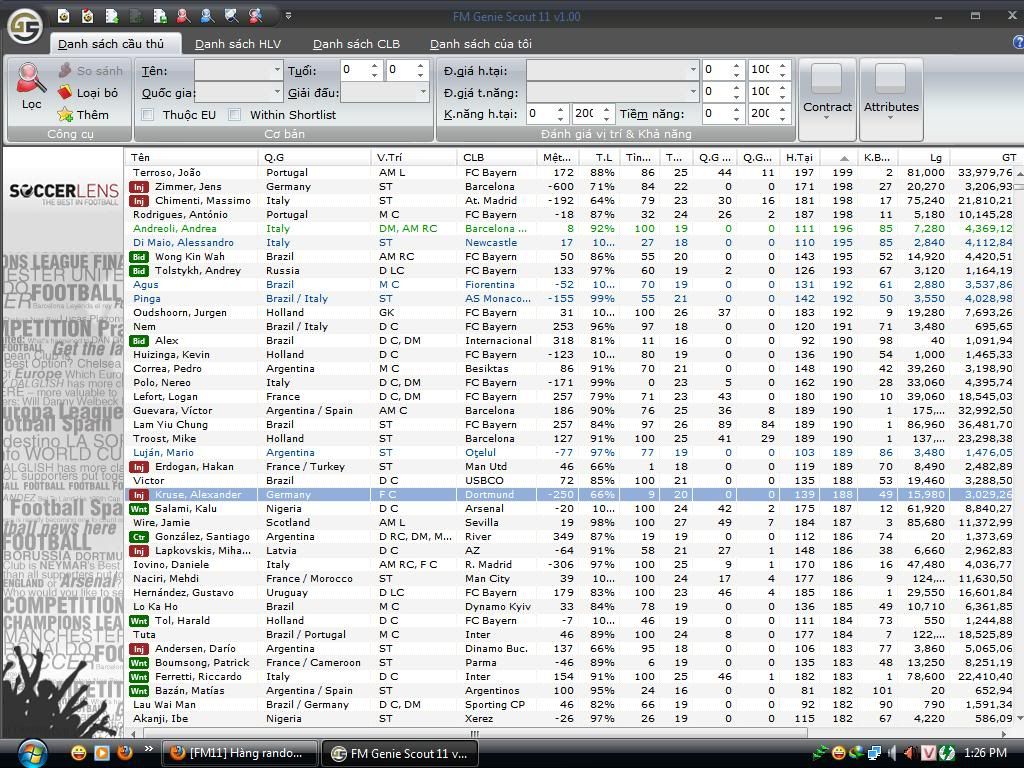Image resolution: width=1024 pixels, height=768 pixels.
Task: Click the Inj badge on Kruse, Alexander row
Action: (138, 495)
